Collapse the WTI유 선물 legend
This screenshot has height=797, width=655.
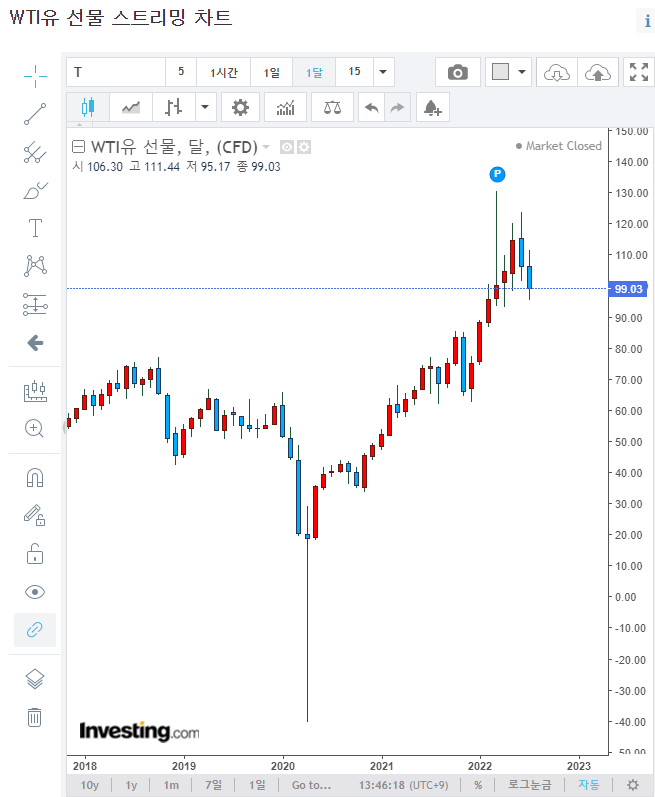point(78,147)
